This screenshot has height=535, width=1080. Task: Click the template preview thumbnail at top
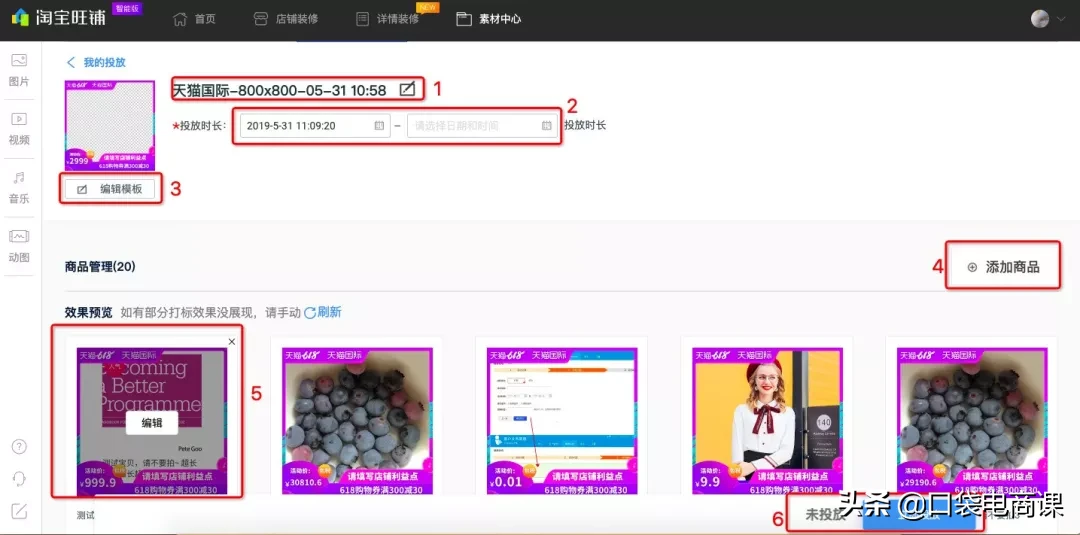[x=110, y=125]
